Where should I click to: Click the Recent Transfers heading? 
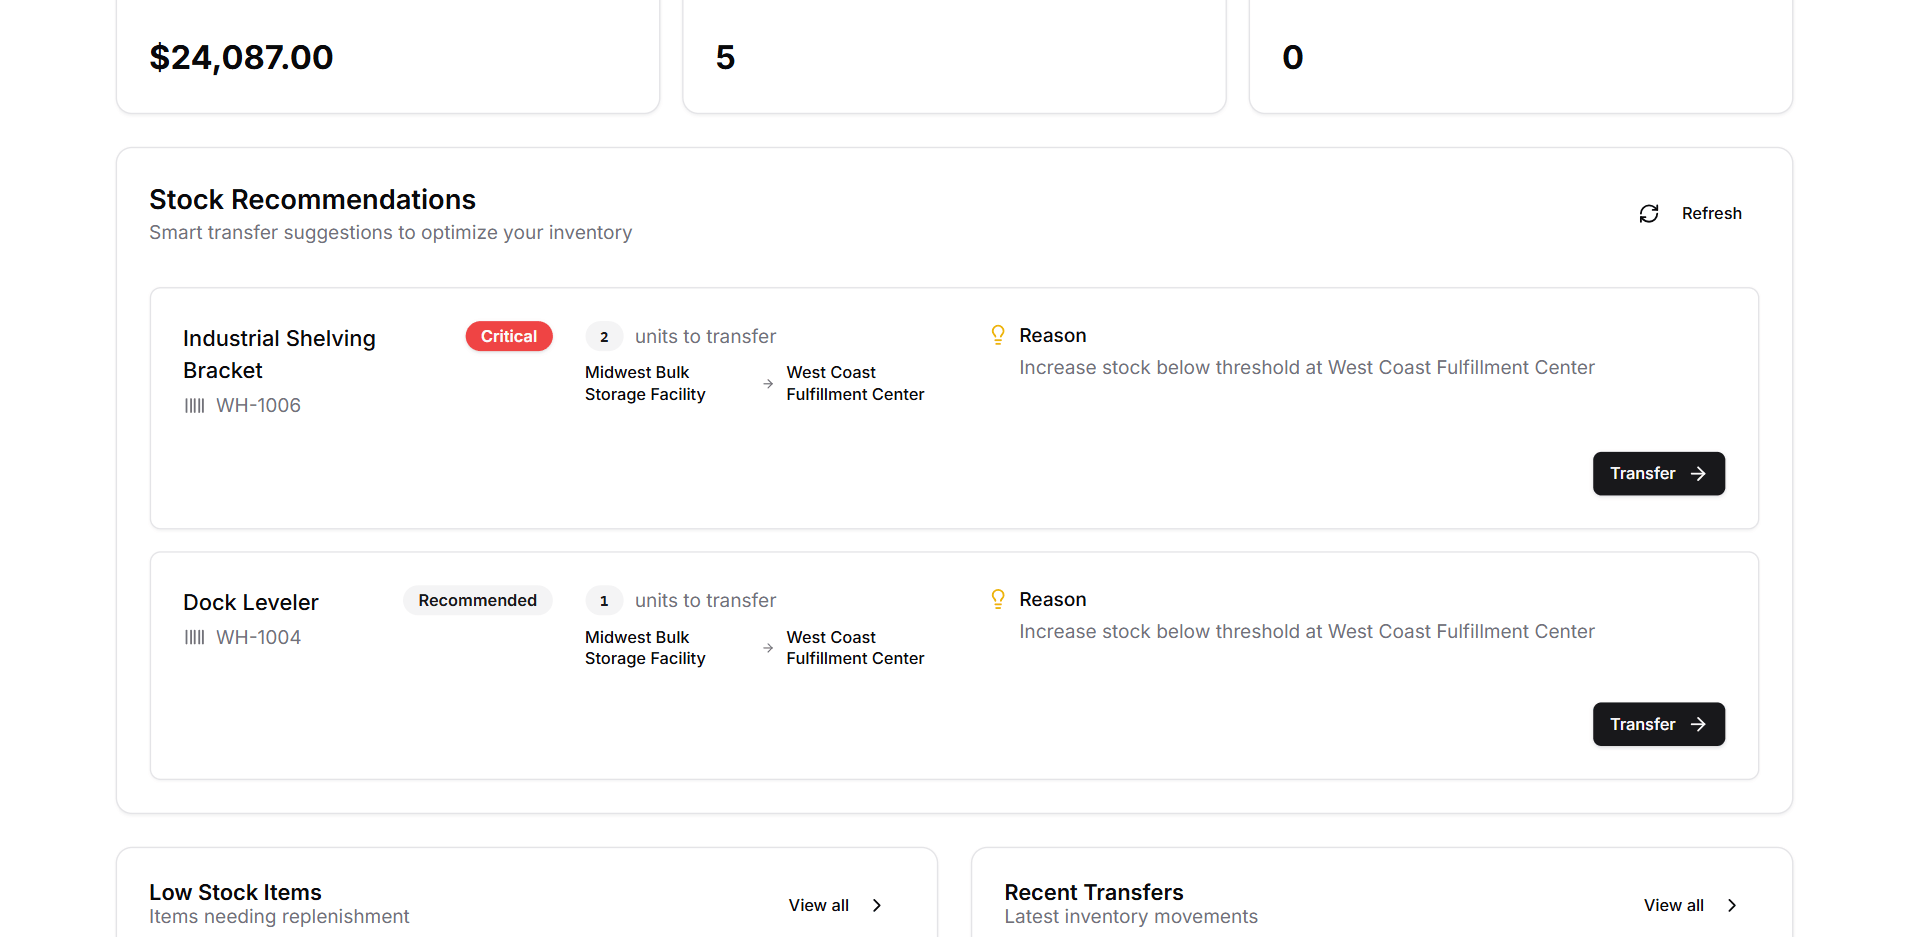click(1094, 892)
